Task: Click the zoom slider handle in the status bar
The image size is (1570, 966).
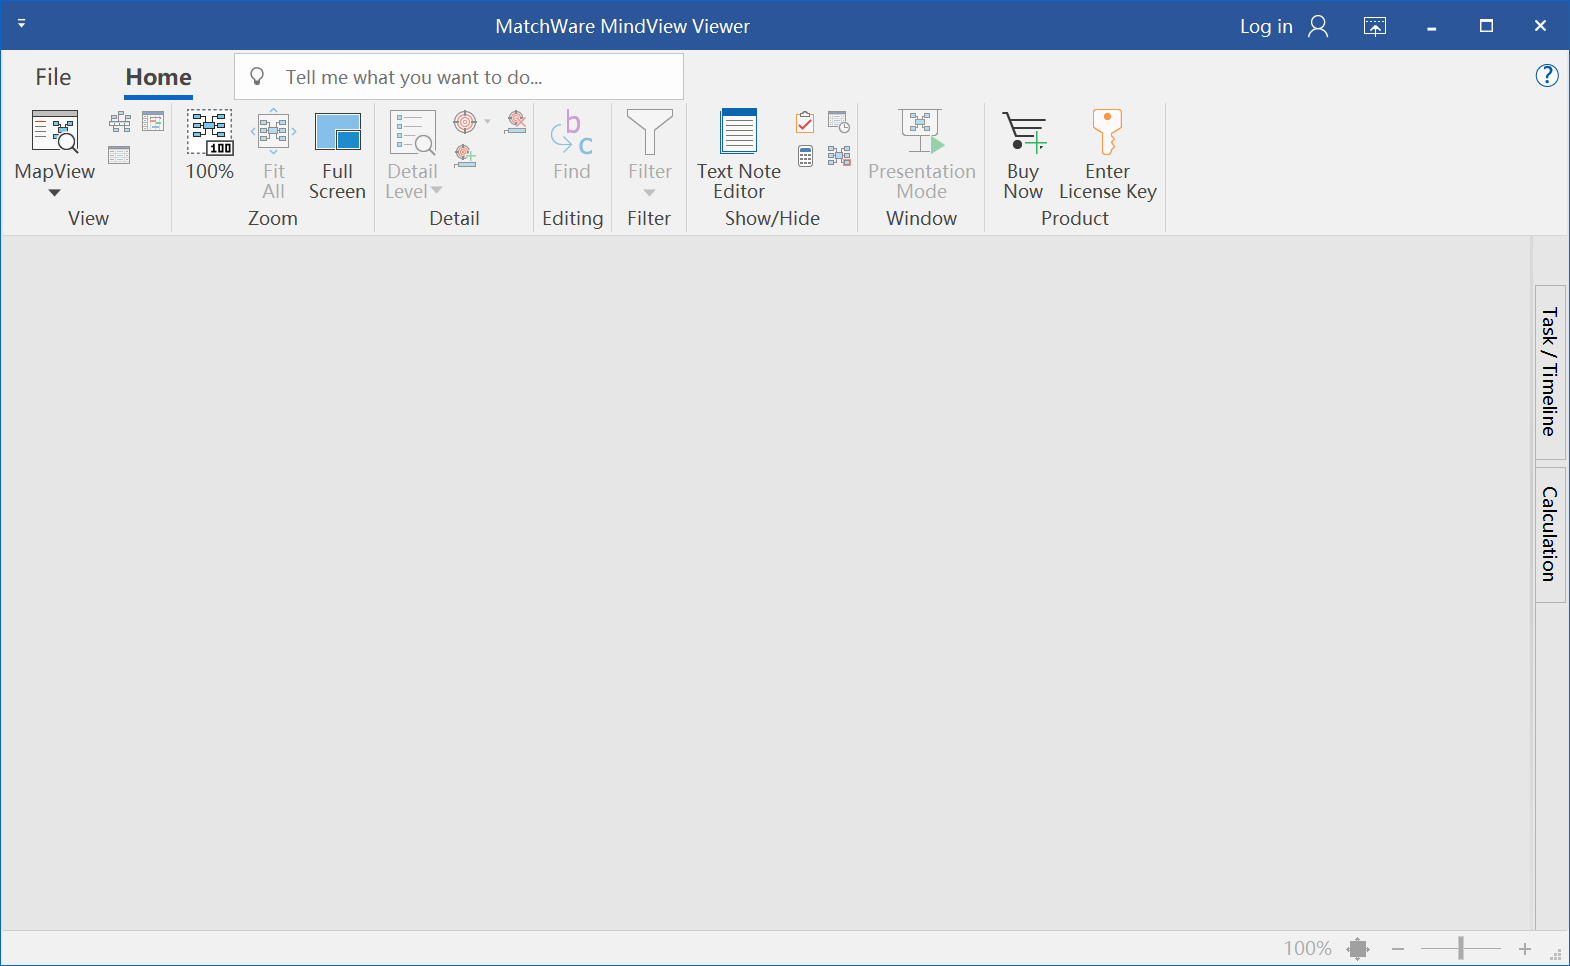Action: pyautogui.click(x=1461, y=948)
